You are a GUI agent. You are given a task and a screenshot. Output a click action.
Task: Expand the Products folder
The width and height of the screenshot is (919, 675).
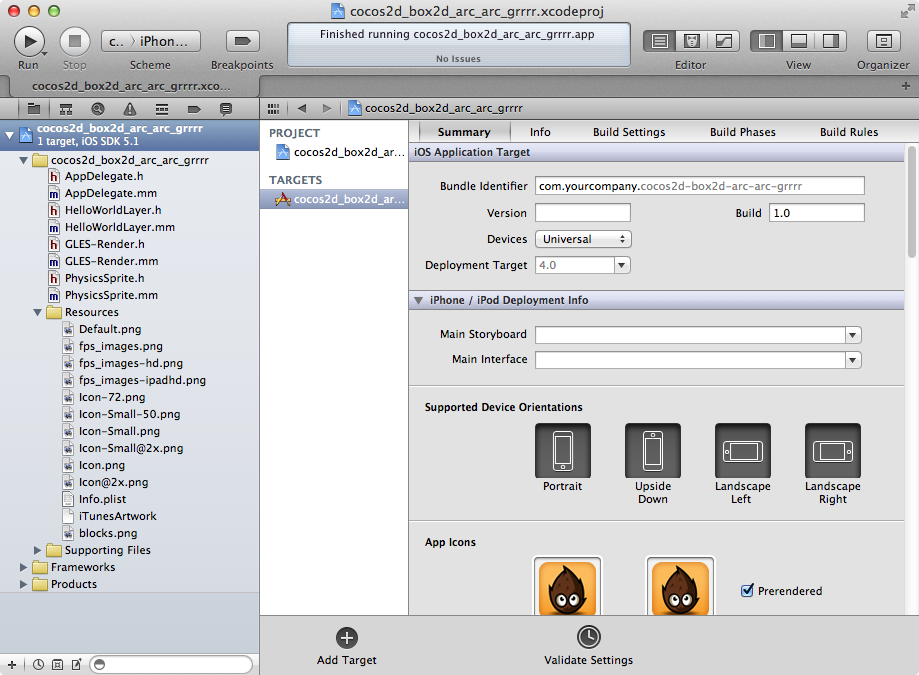pyautogui.click(x=23, y=584)
